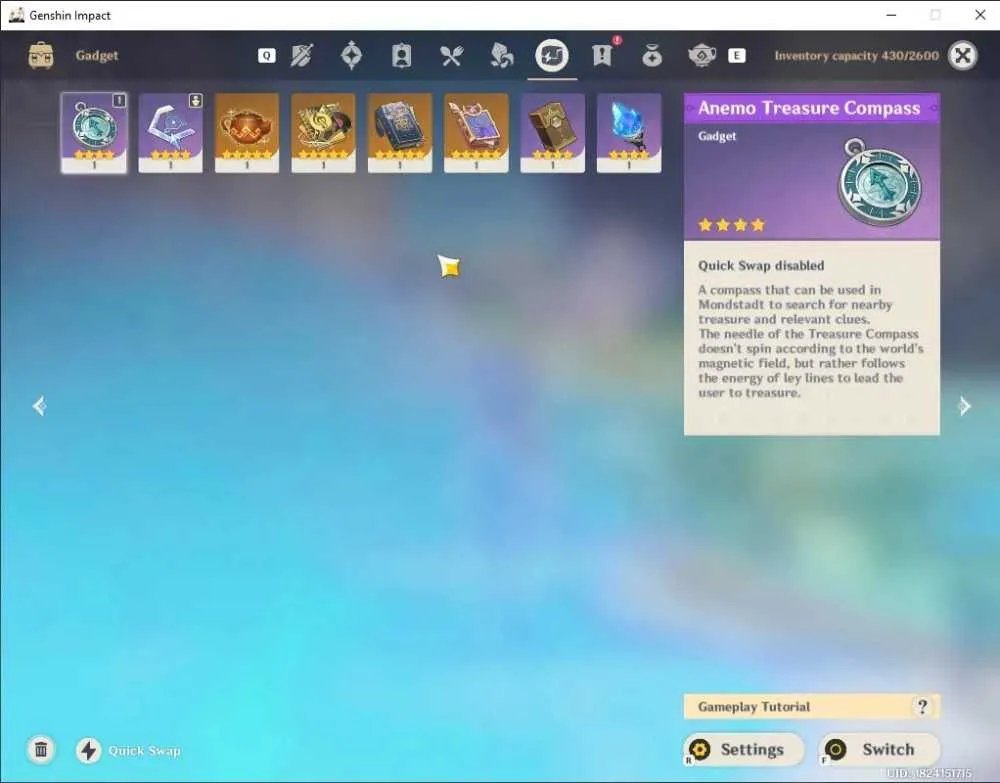Screen dimensions: 1000x783
Task: Click the "Inventory capacity 430/2600" text
Action: (857, 55)
